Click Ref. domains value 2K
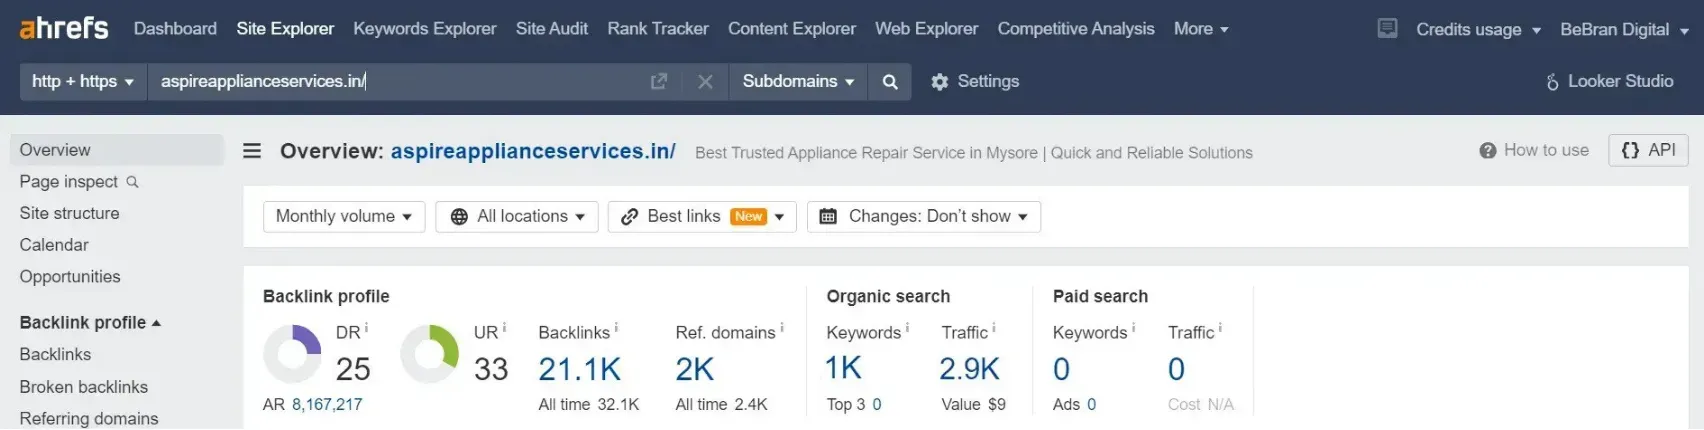This screenshot has height=430, width=1704. click(695, 369)
